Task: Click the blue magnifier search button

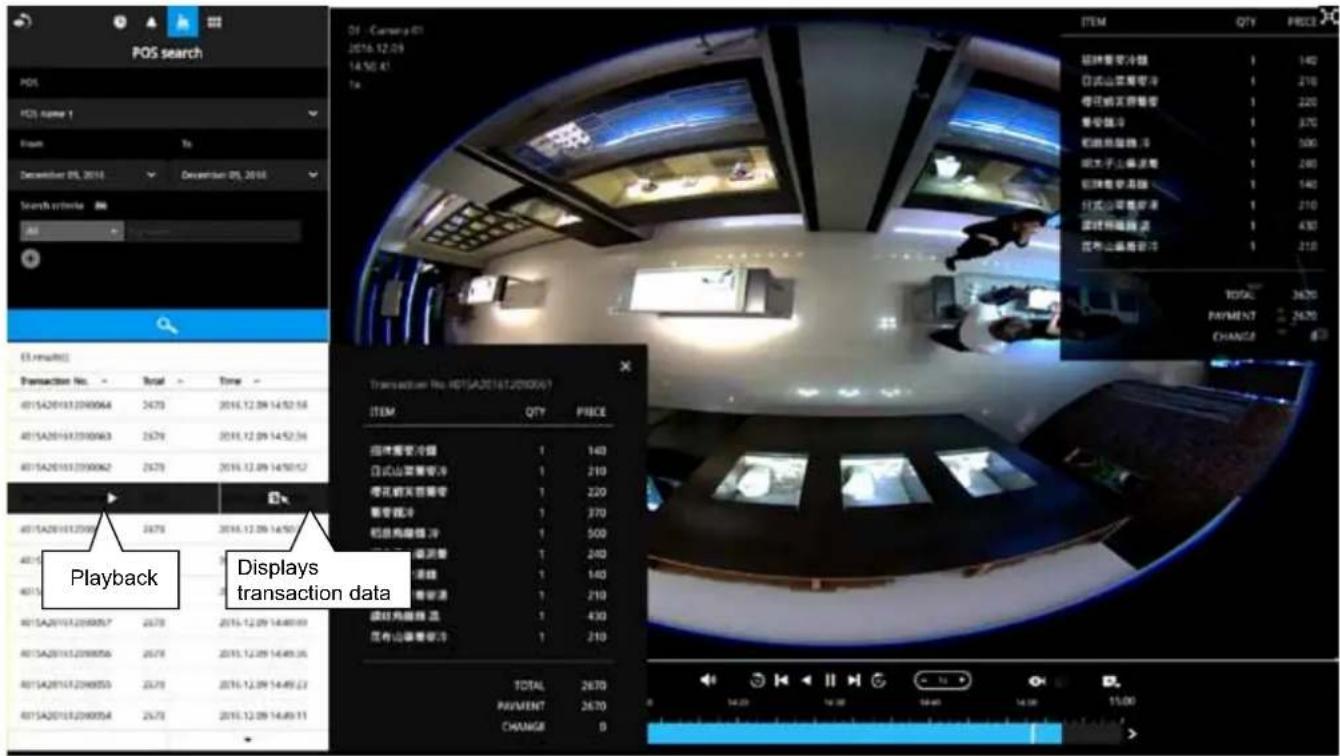Action: point(167,324)
